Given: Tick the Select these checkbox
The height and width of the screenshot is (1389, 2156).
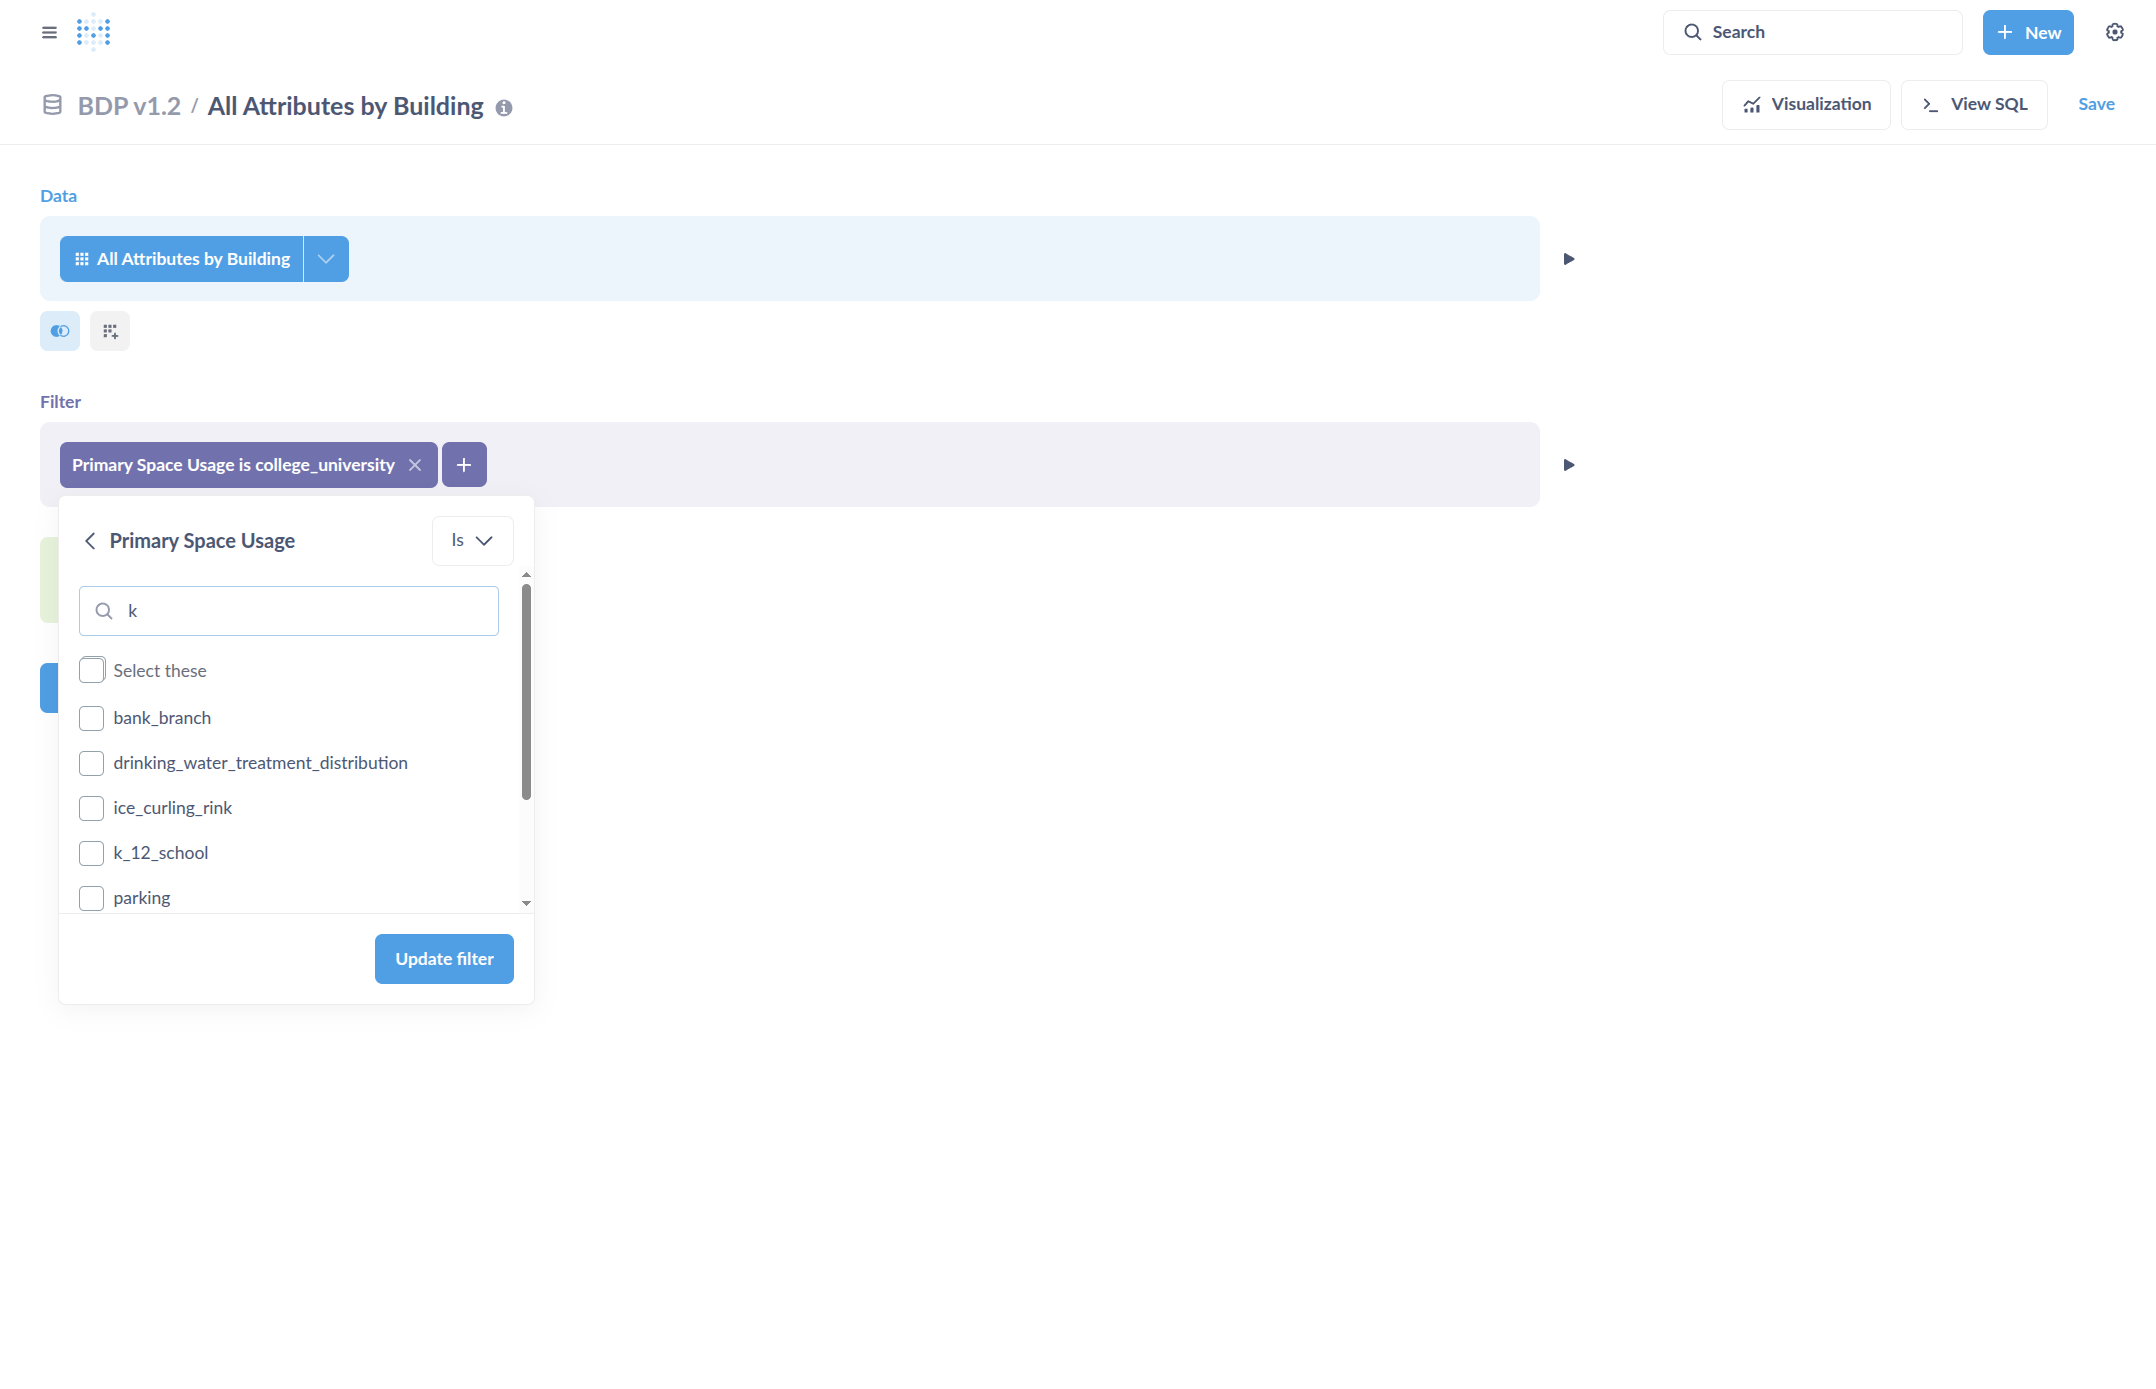Looking at the screenshot, I should click(92, 670).
